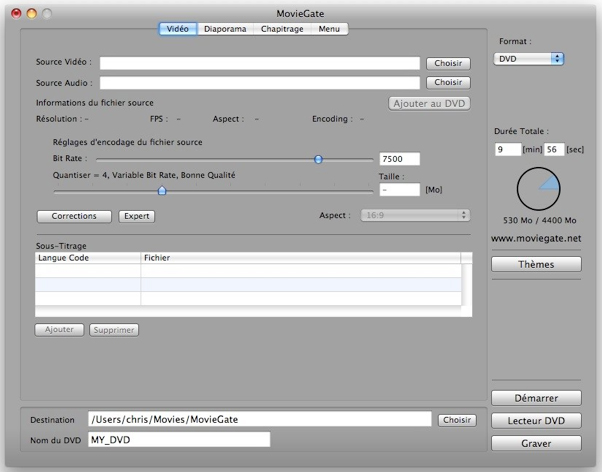Click the Ajouter au DVD button

[x=429, y=103]
